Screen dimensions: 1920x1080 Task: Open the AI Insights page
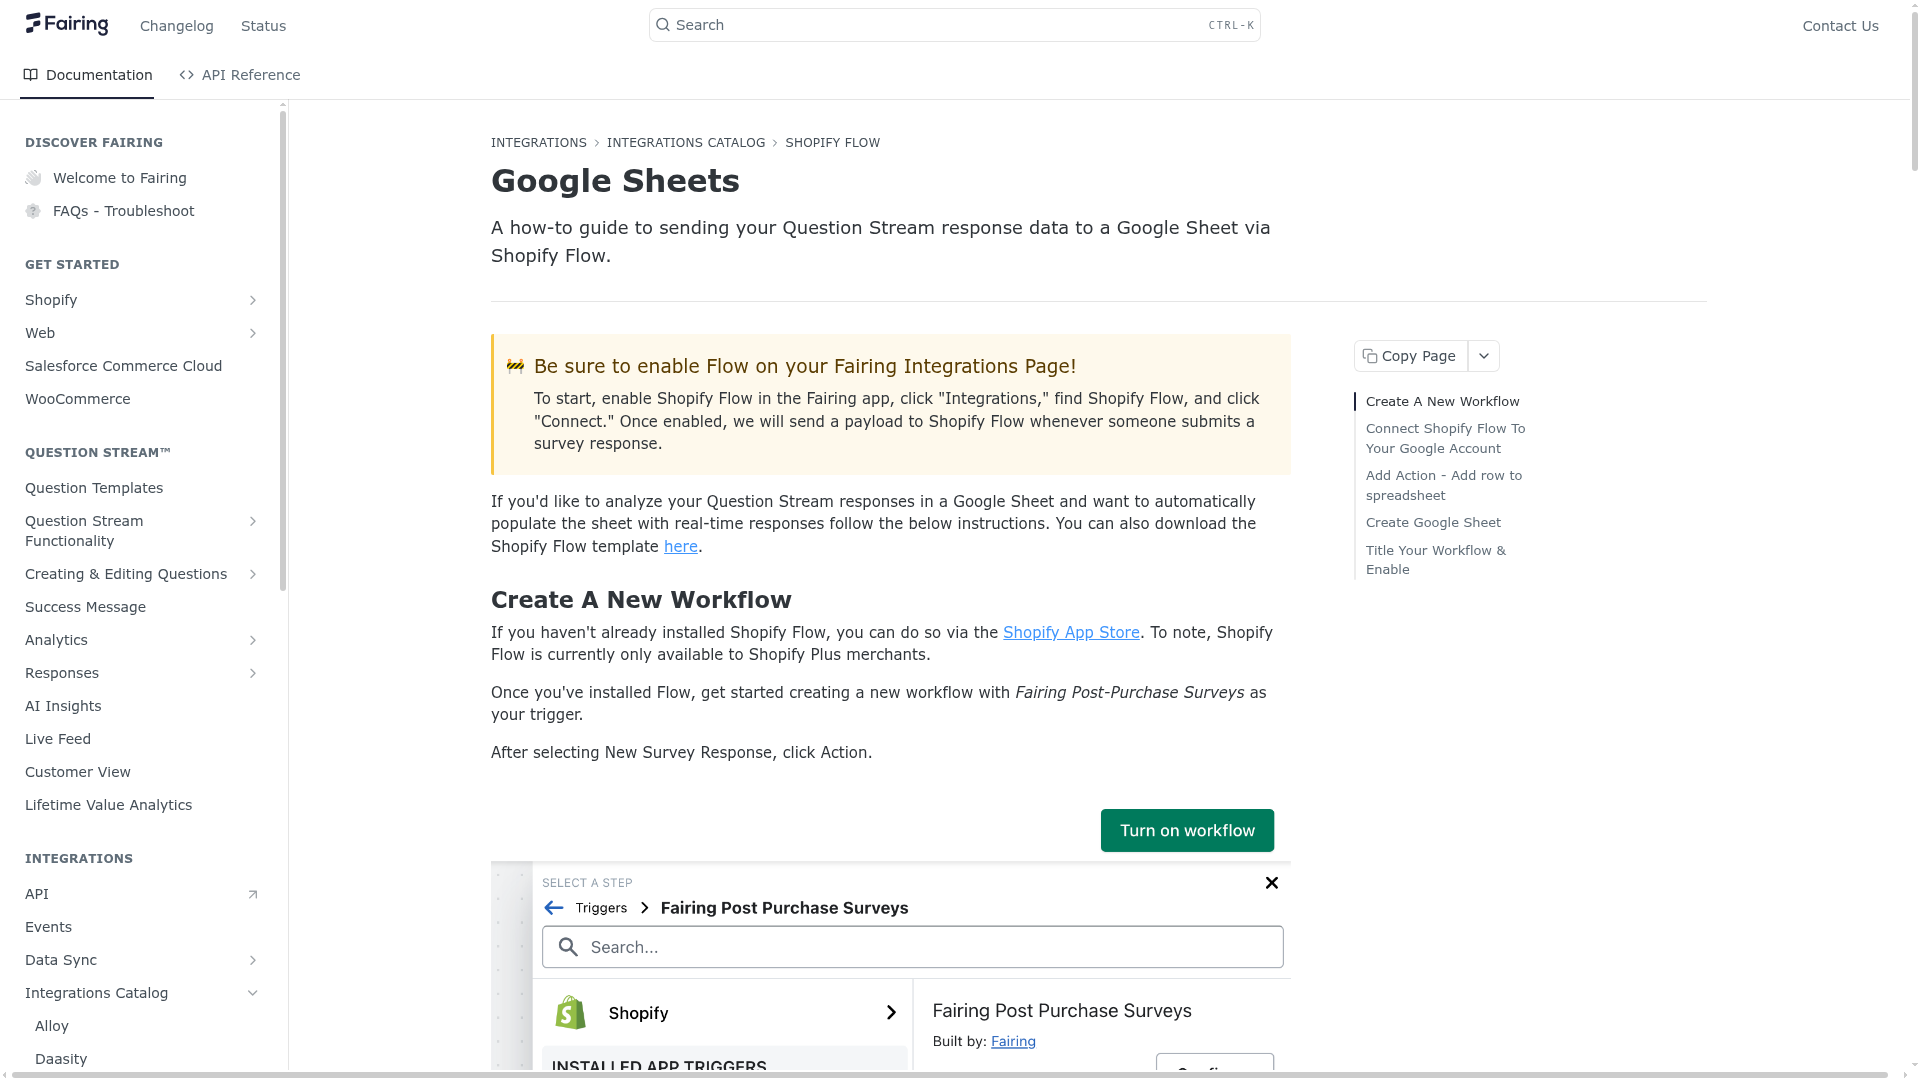click(63, 706)
